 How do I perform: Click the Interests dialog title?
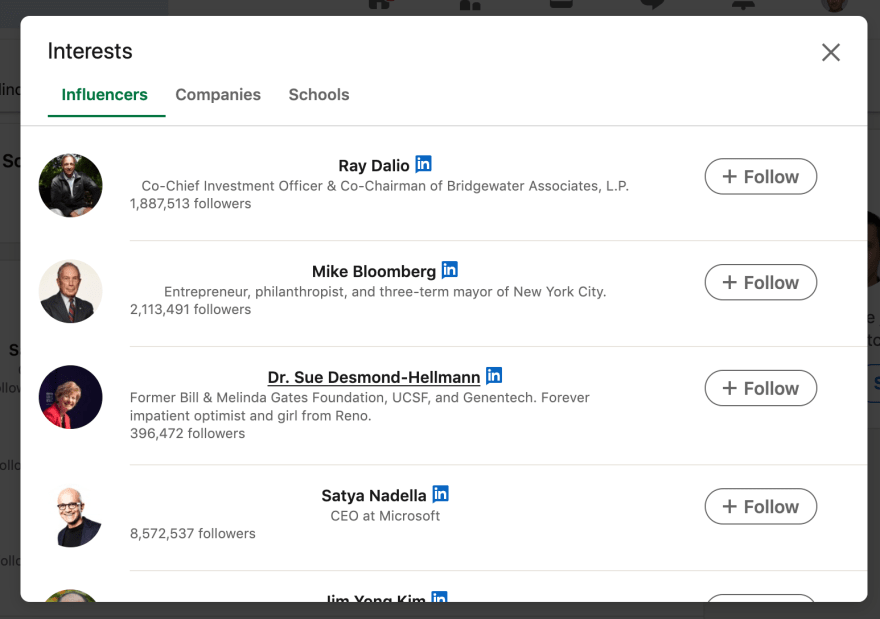(x=90, y=51)
